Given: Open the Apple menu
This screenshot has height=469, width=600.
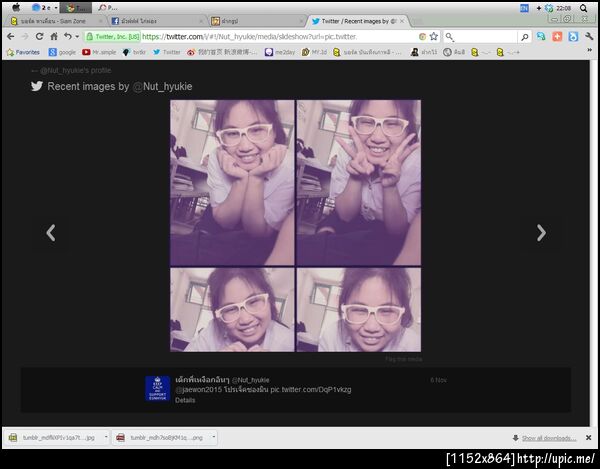Looking at the screenshot, I should (16, 7).
